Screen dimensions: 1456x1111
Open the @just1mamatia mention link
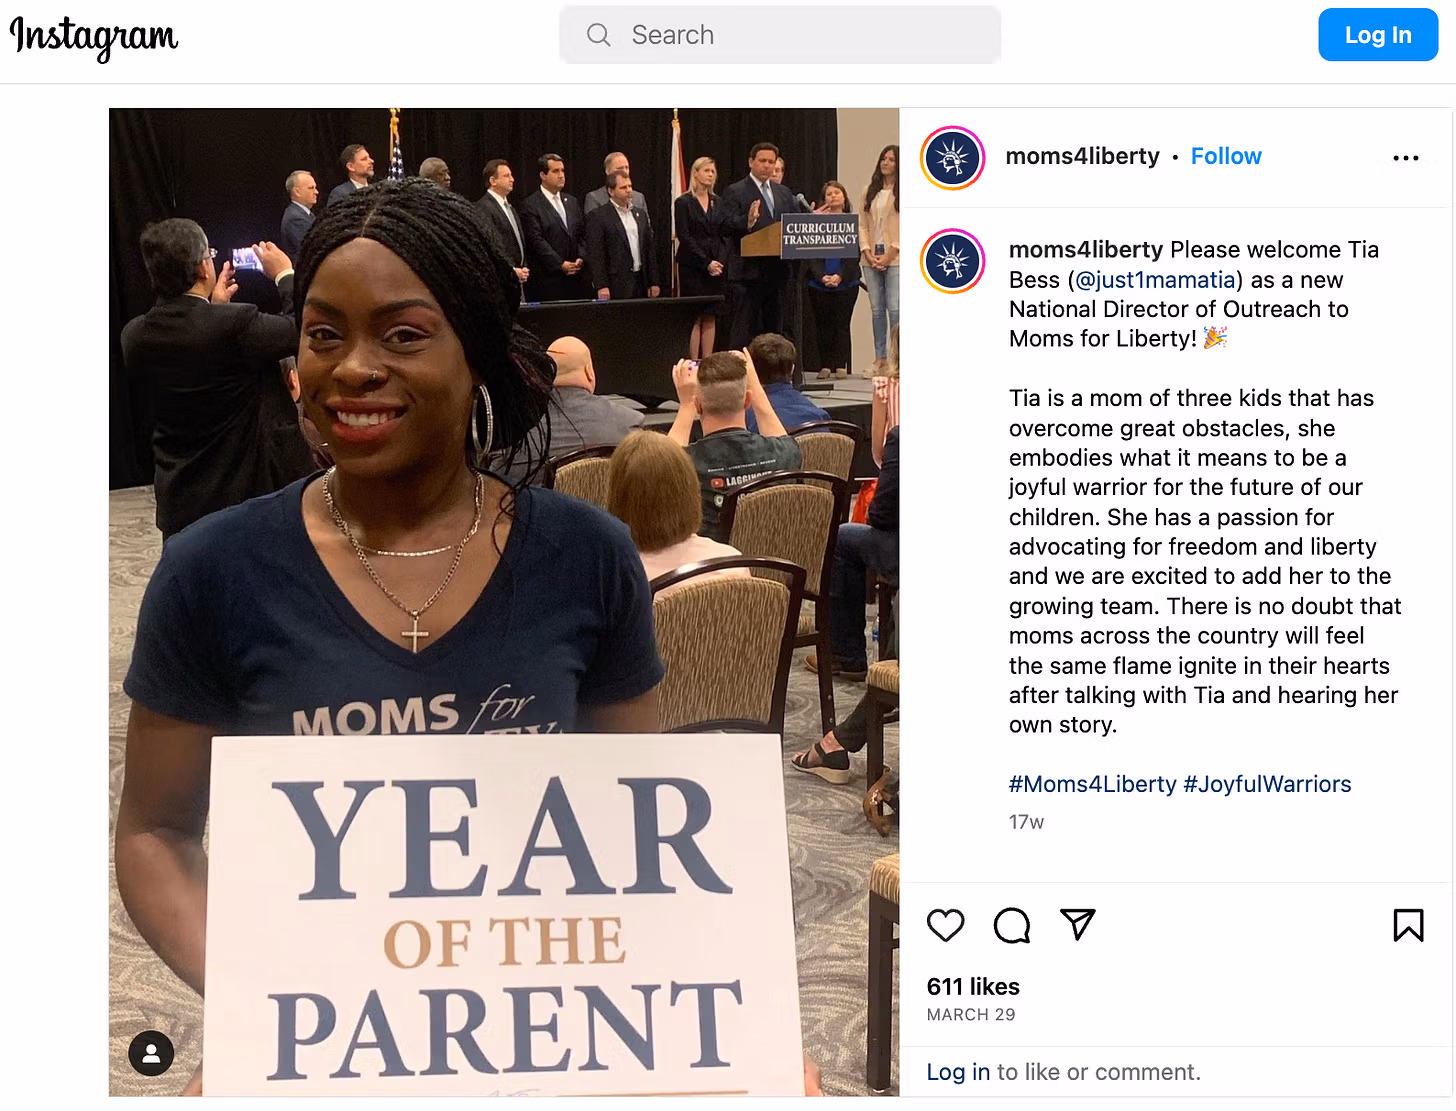click(1155, 280)
